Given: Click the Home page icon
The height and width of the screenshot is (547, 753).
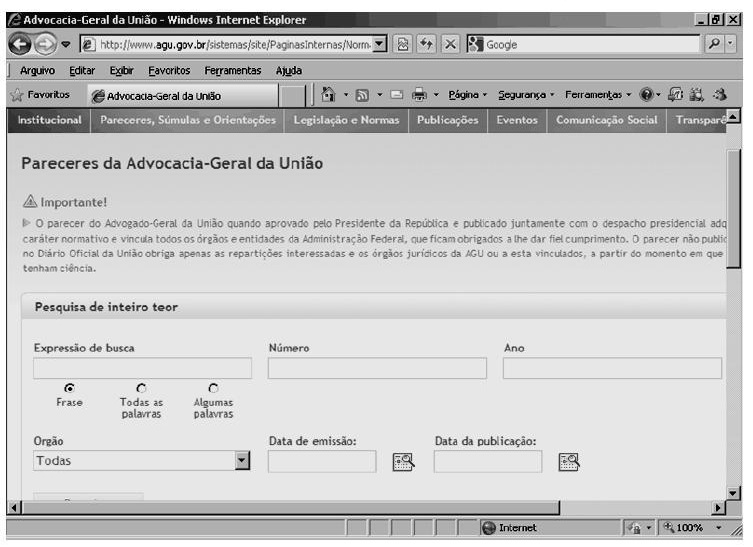Looking at the screenshot, I should pos(328,94).
